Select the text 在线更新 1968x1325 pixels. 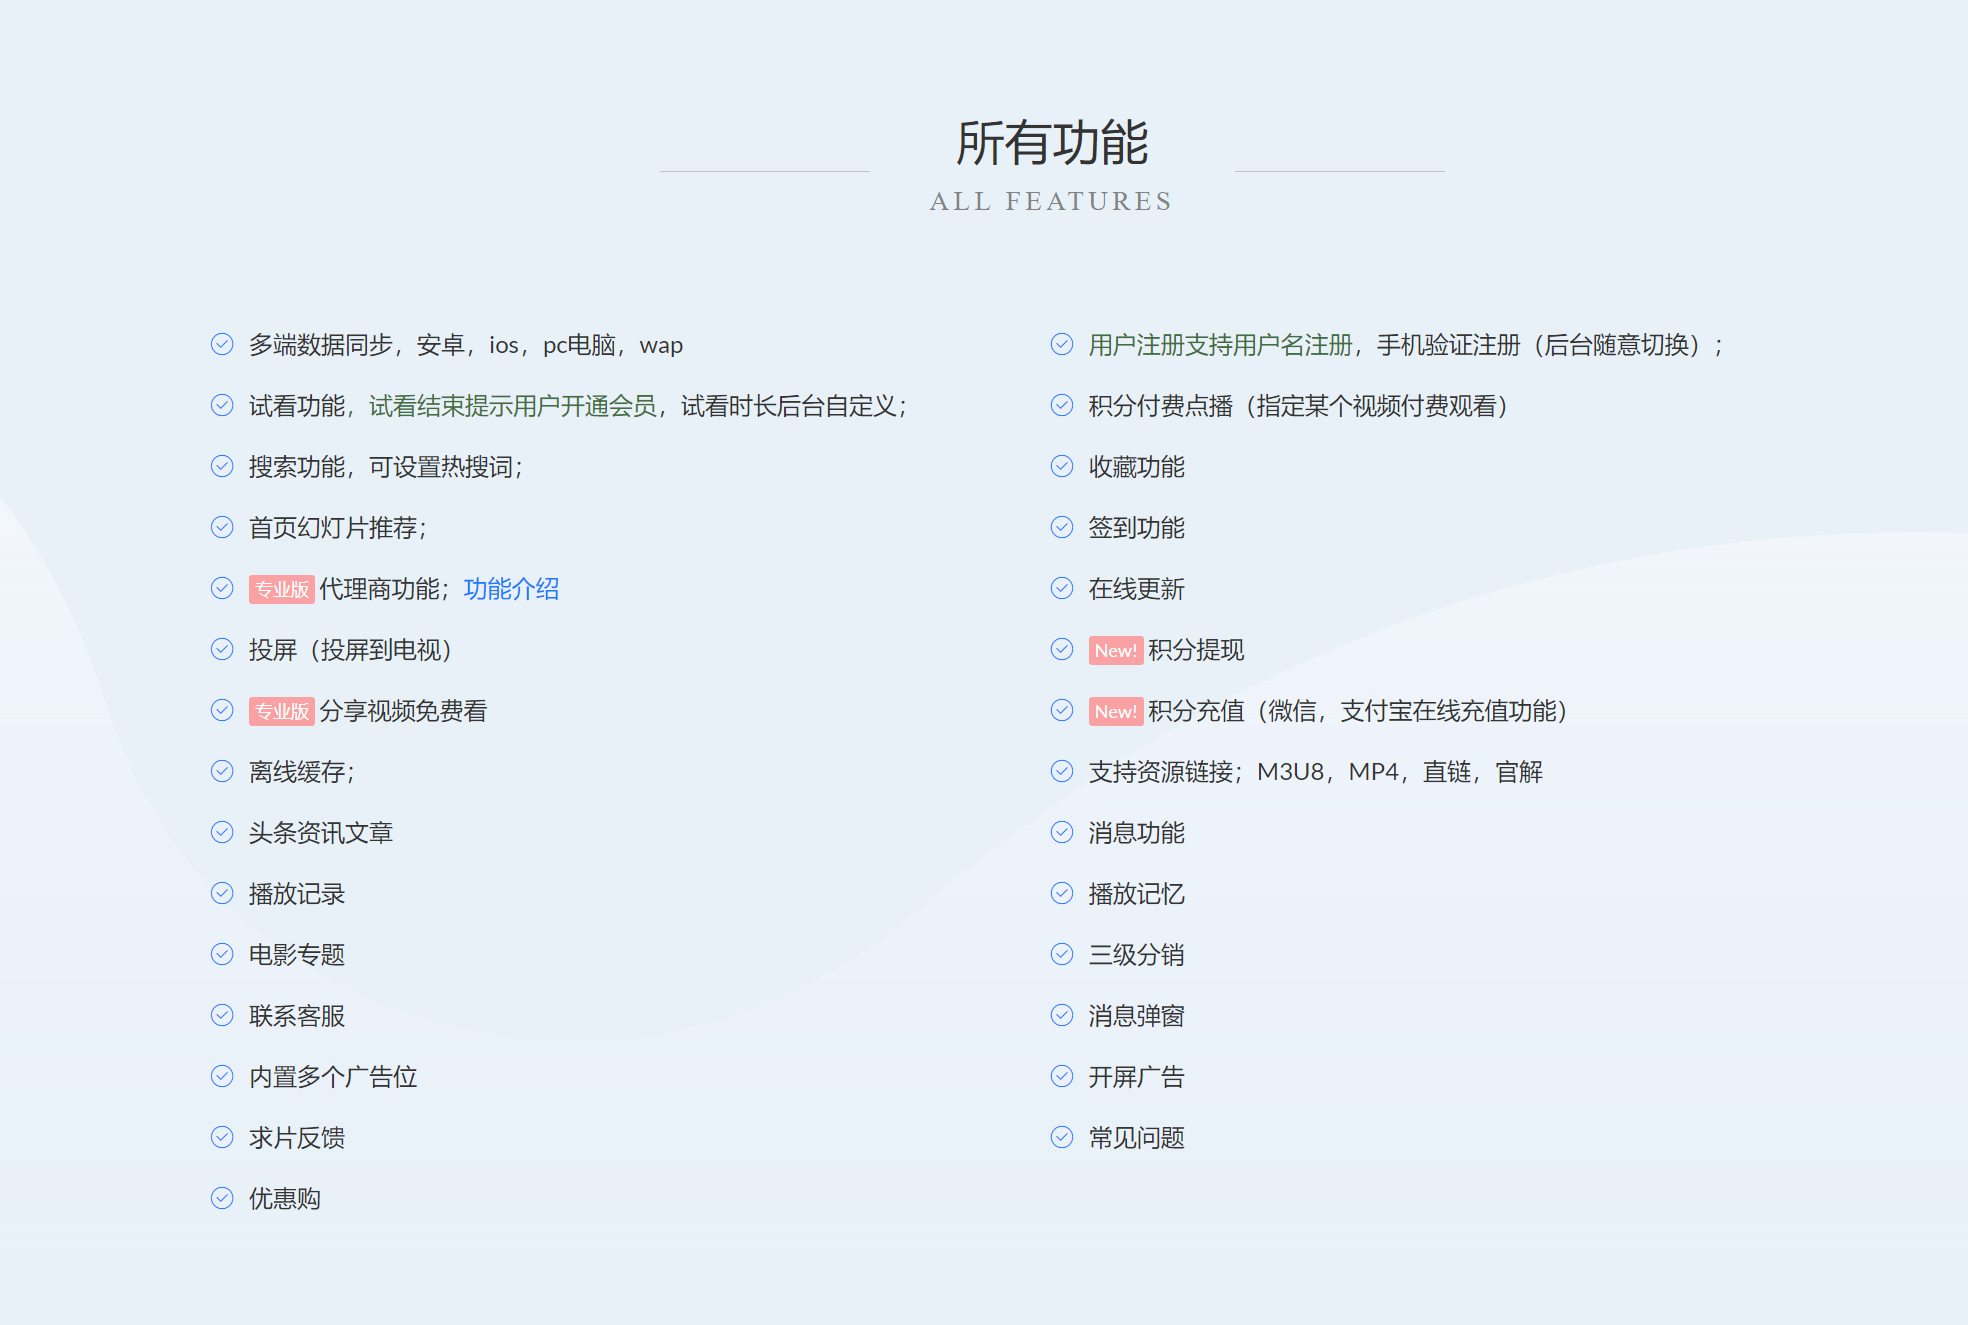[1137, 589]
